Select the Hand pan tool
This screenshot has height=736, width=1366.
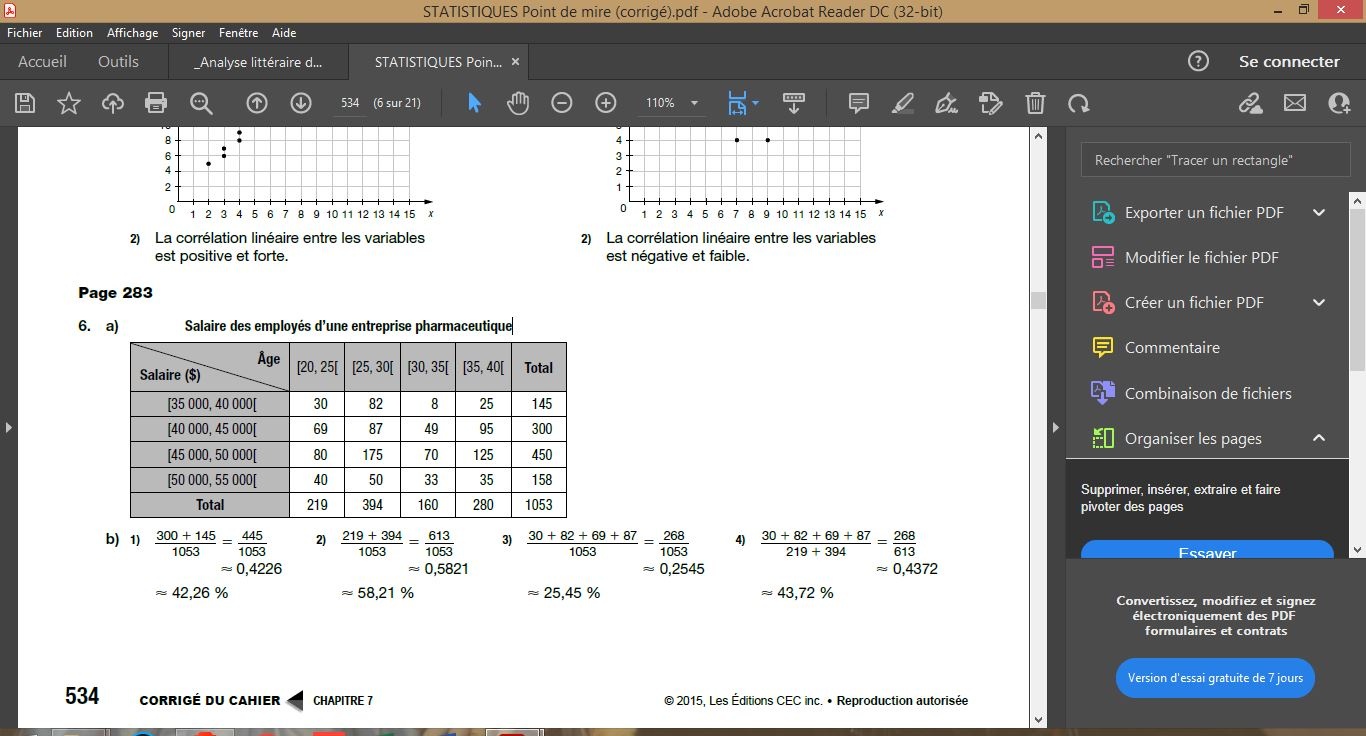518,103
